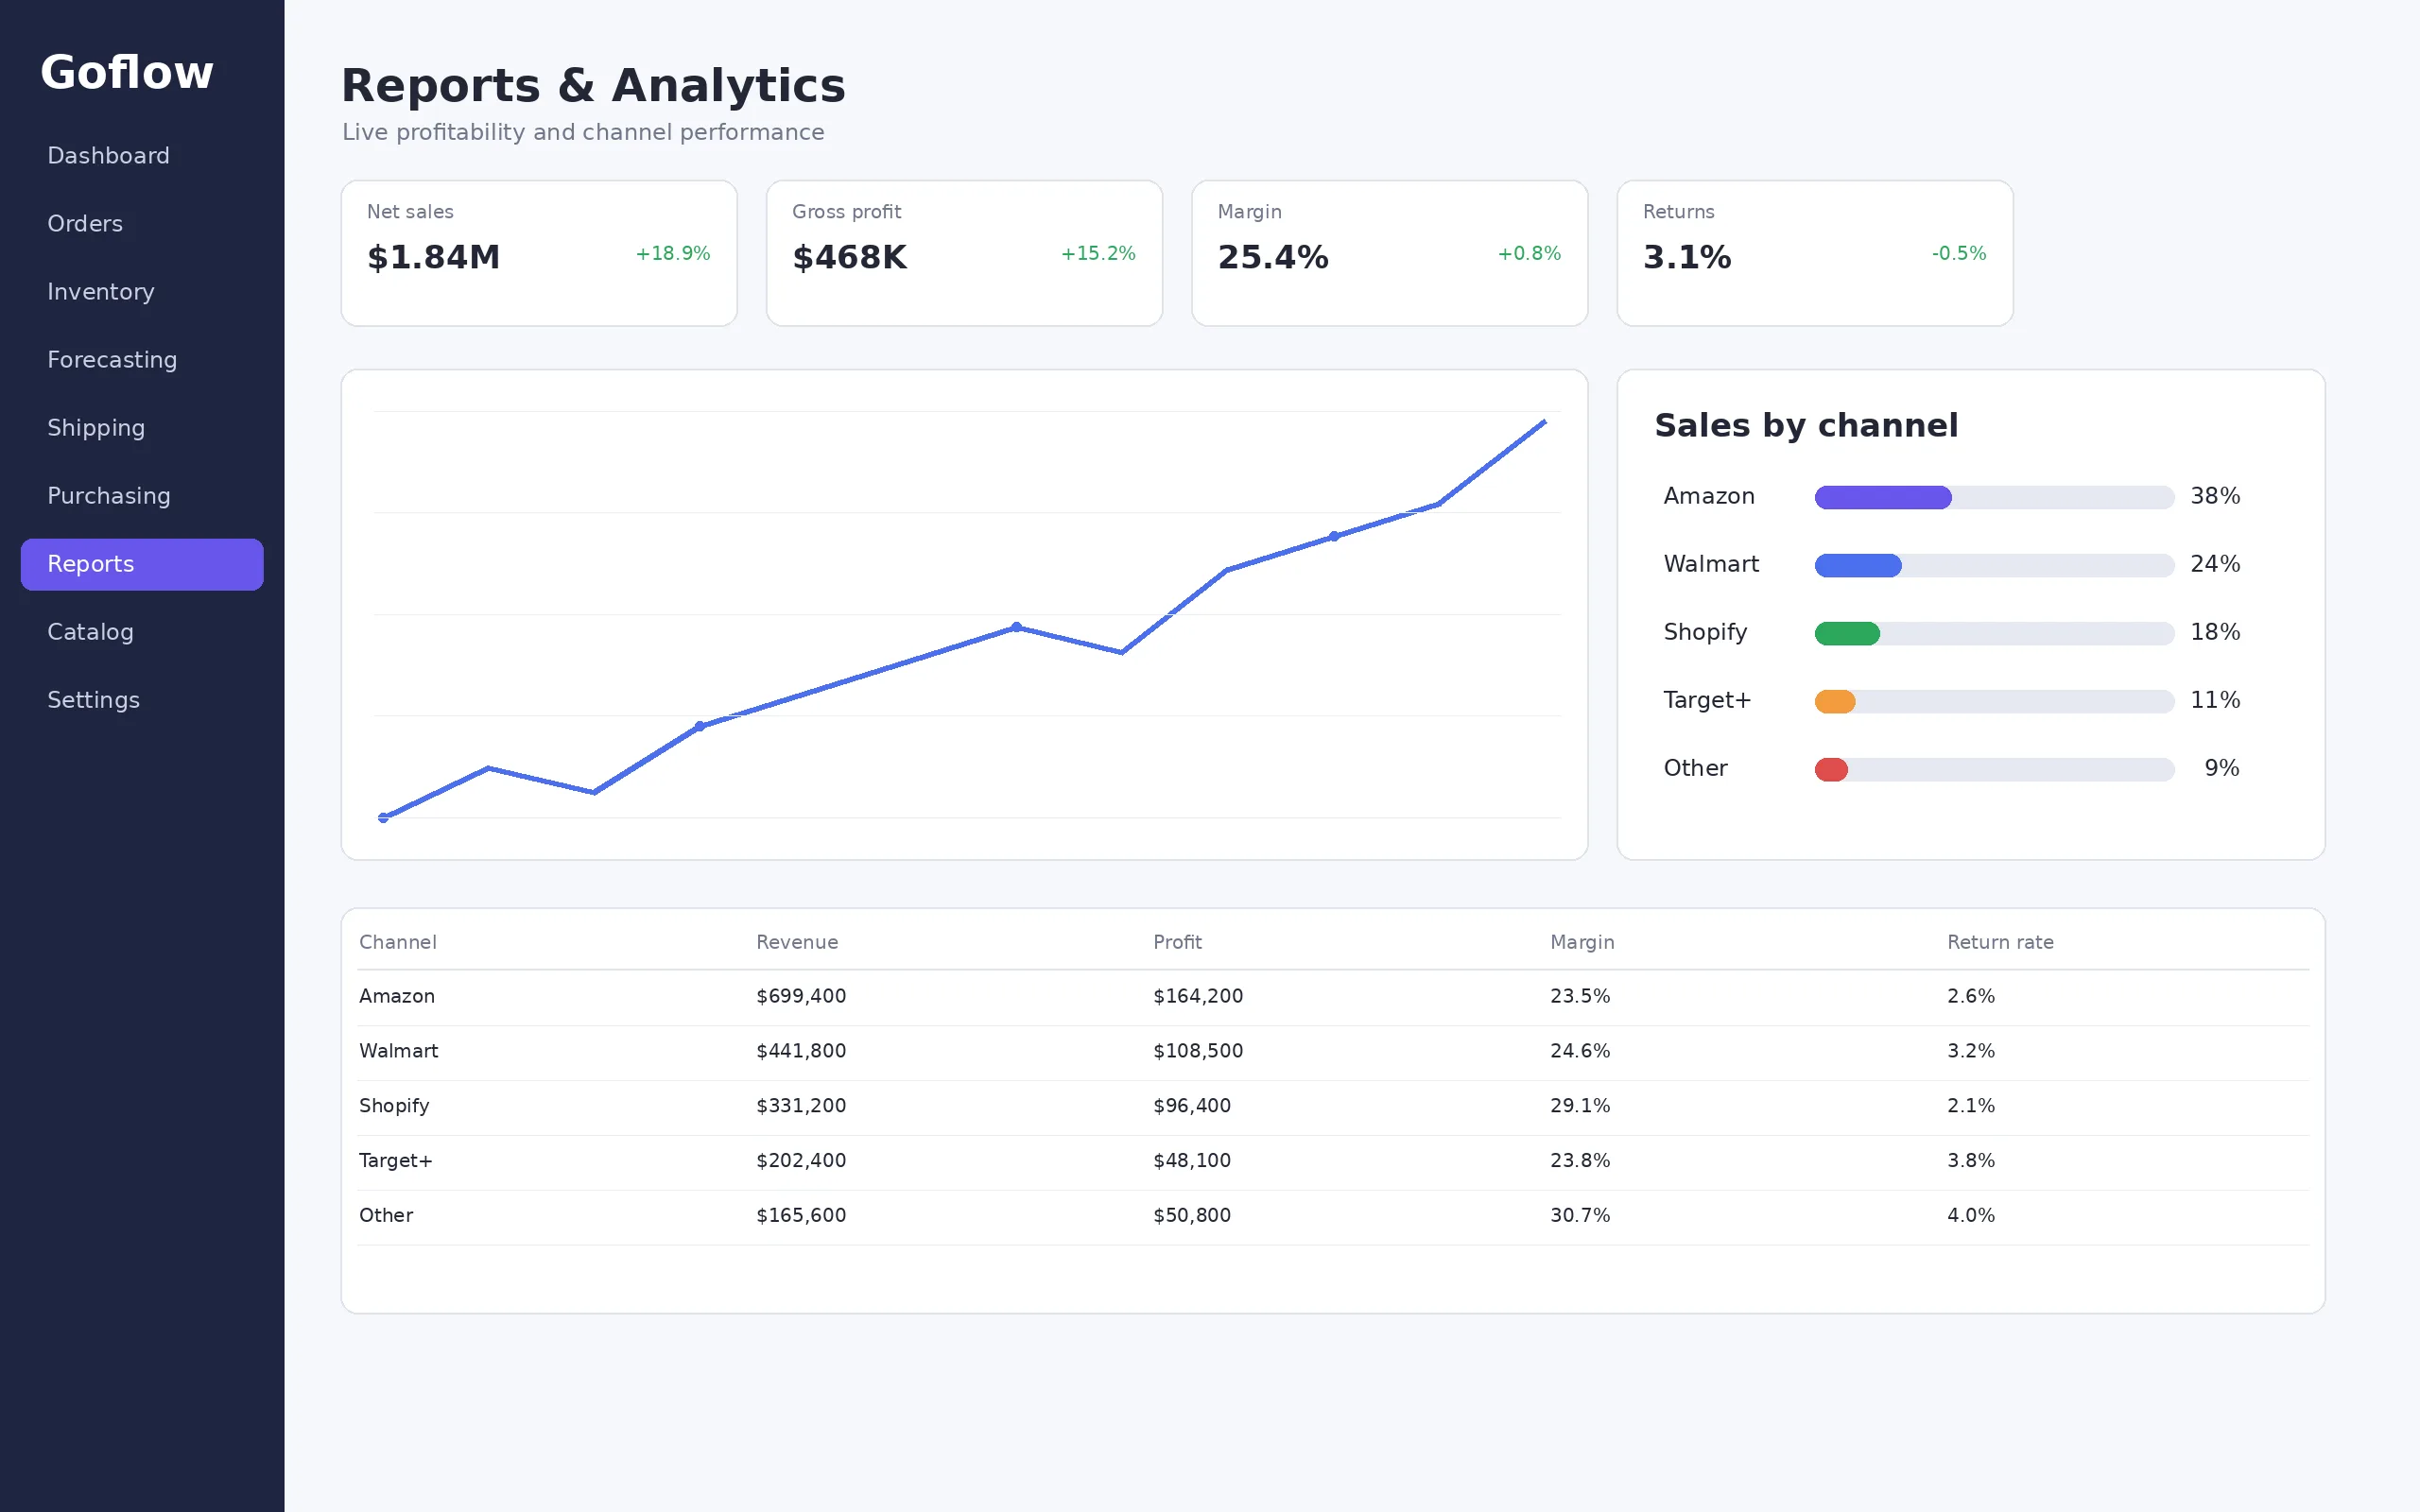Screen dimensions: 2420x1512
Task: Select Inventory from the sidebar
Action: pyautogui.click(x=142, y=292)
